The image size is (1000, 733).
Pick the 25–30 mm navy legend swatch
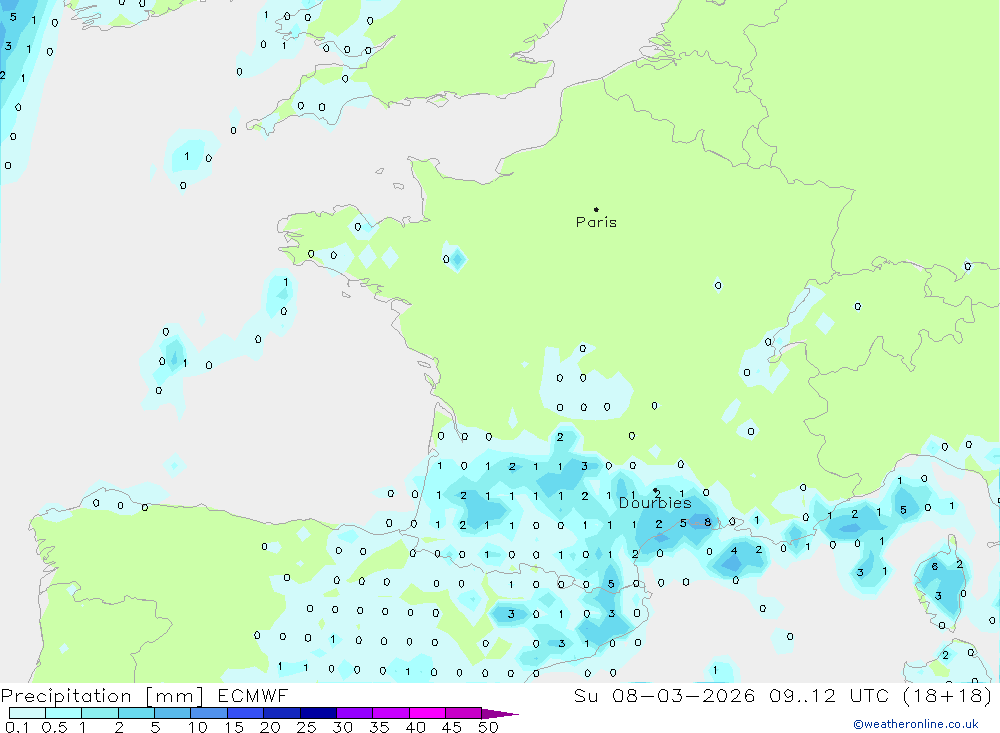point(318,713)
